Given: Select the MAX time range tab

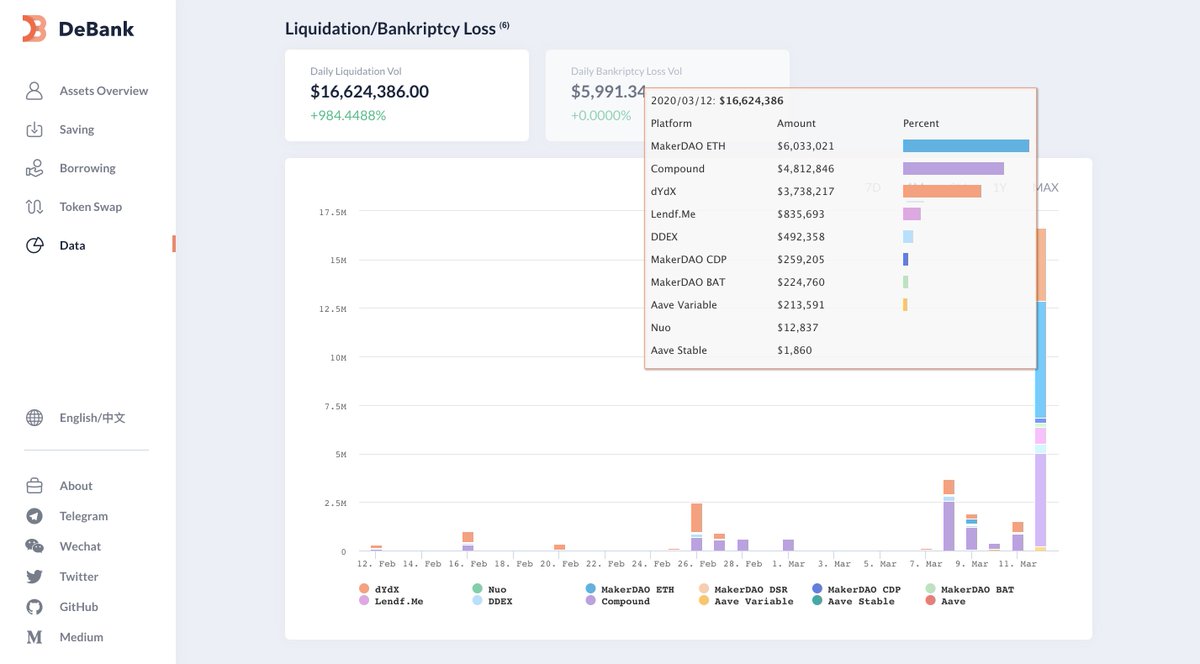Looking at the screenshot, I should click(x=1046, y=188).
